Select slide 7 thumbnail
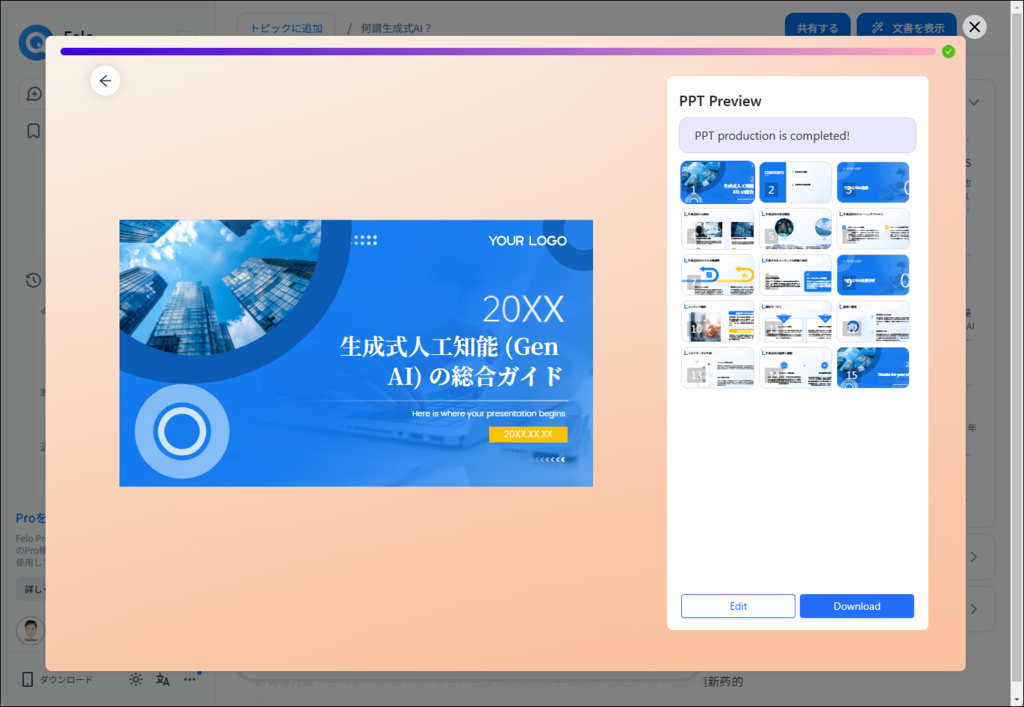The image size is (1024, 707). tap(718, 275)
